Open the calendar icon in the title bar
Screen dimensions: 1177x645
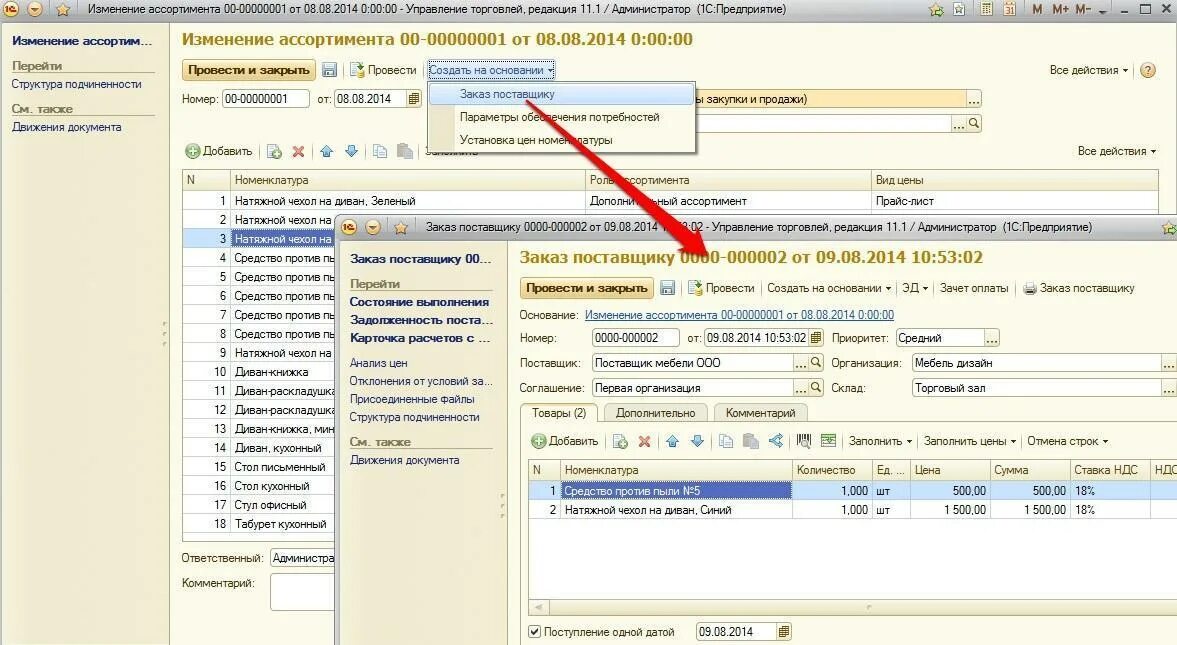(x=1010, y=10)
